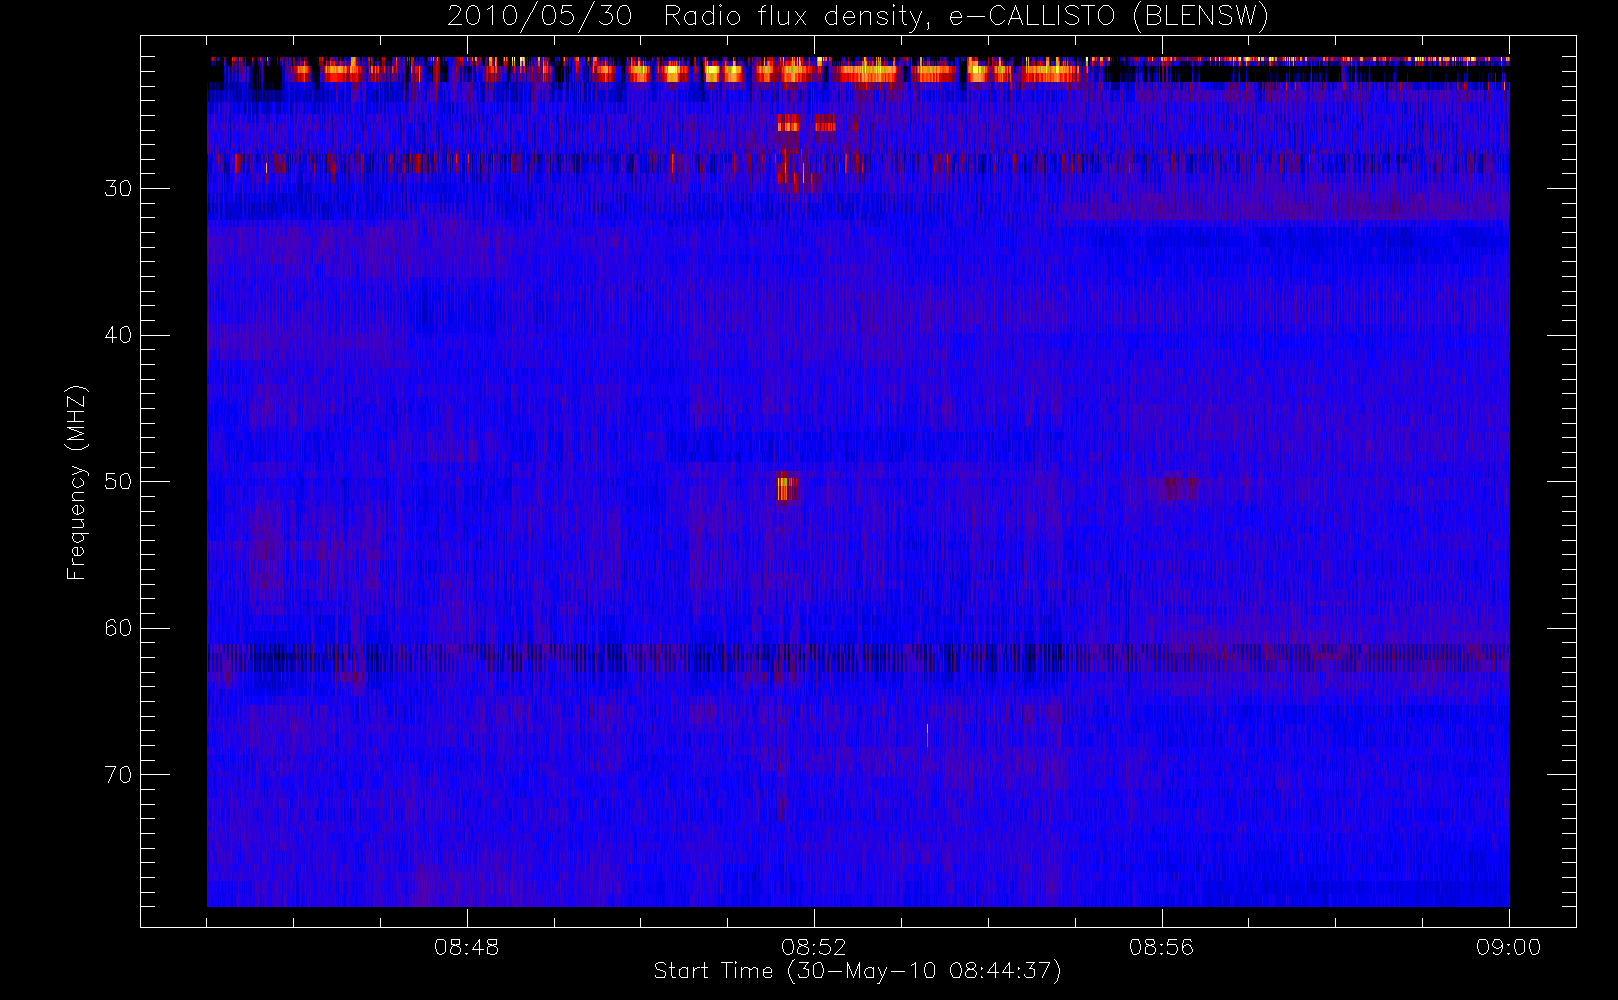Click the 30 MHz frequency tick label
Image resolution: width=1618 pixels, height=1000 pixels.
click(x=118, y=189)
